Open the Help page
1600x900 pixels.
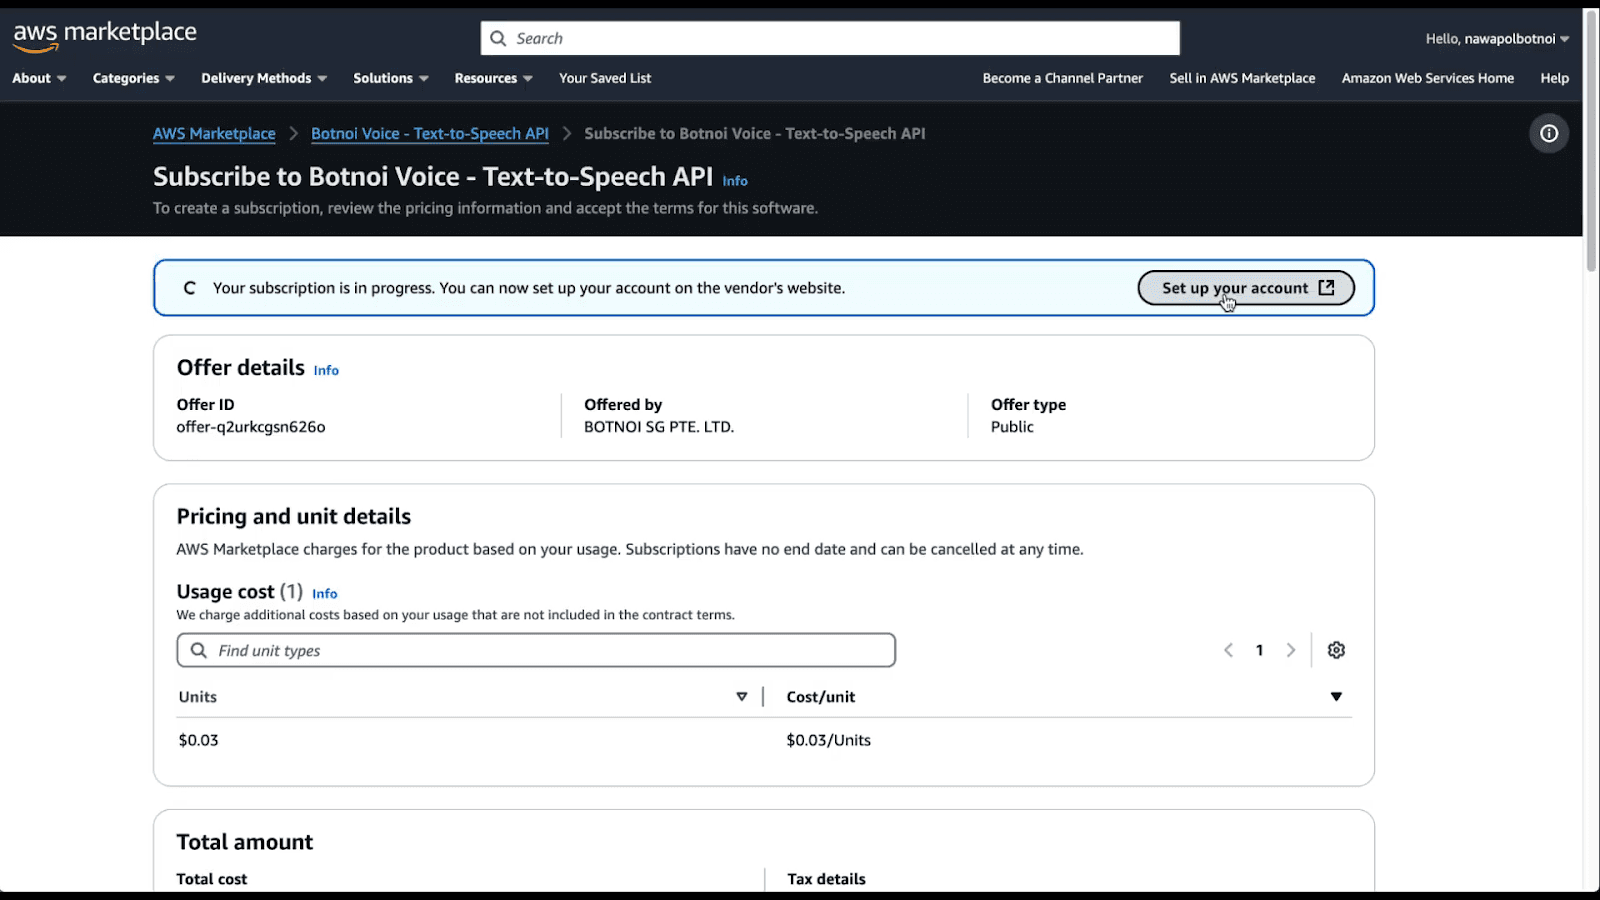1554,78
